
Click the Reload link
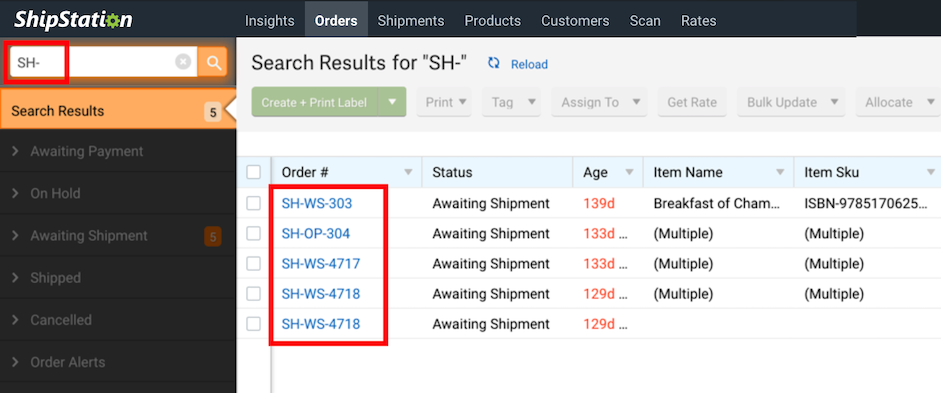(529, 64)
